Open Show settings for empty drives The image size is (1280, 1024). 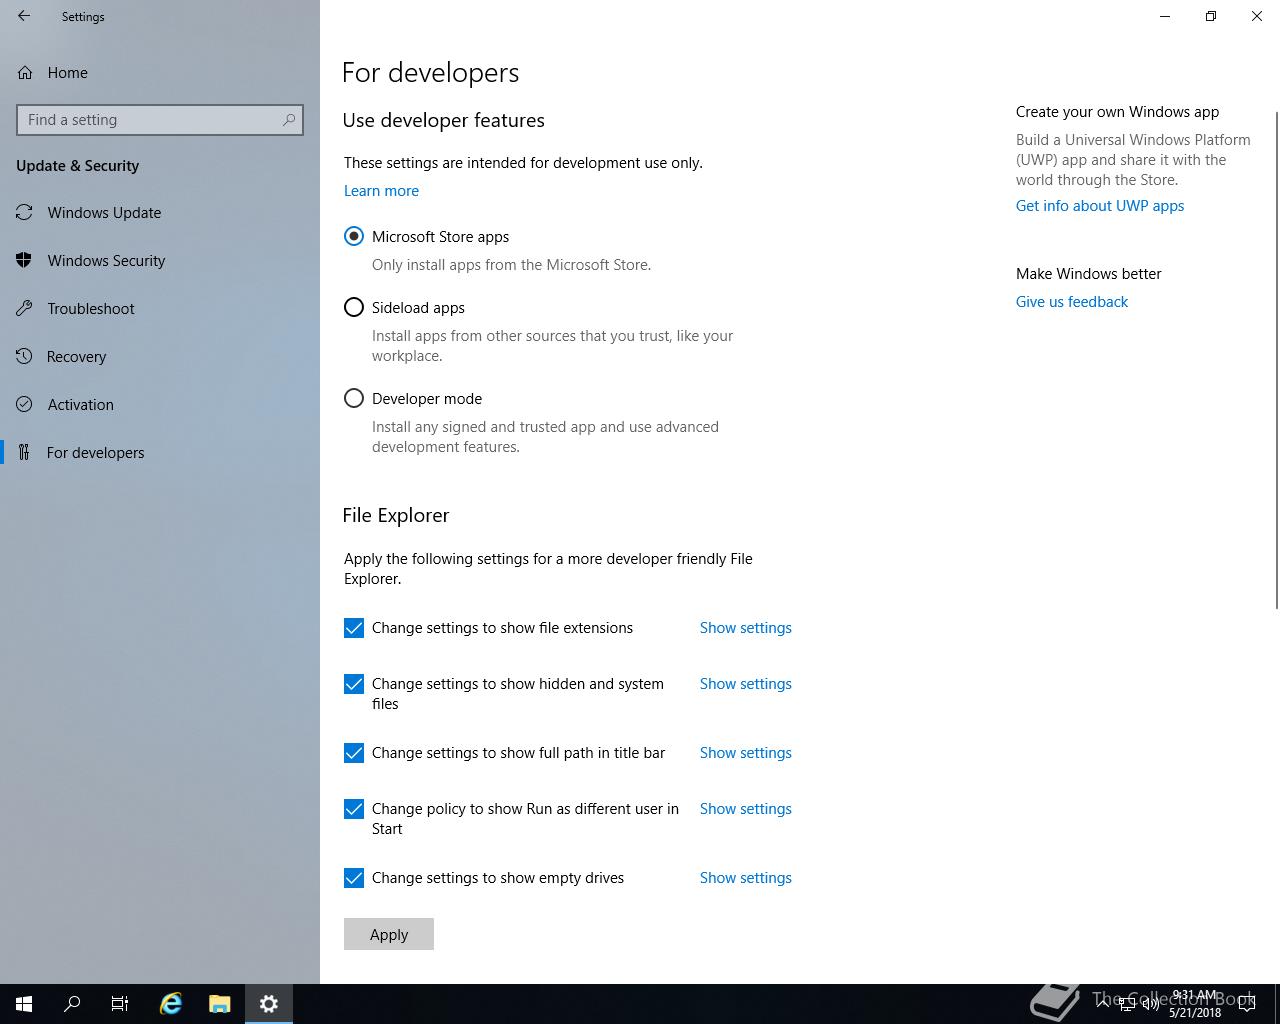(745, 878)
